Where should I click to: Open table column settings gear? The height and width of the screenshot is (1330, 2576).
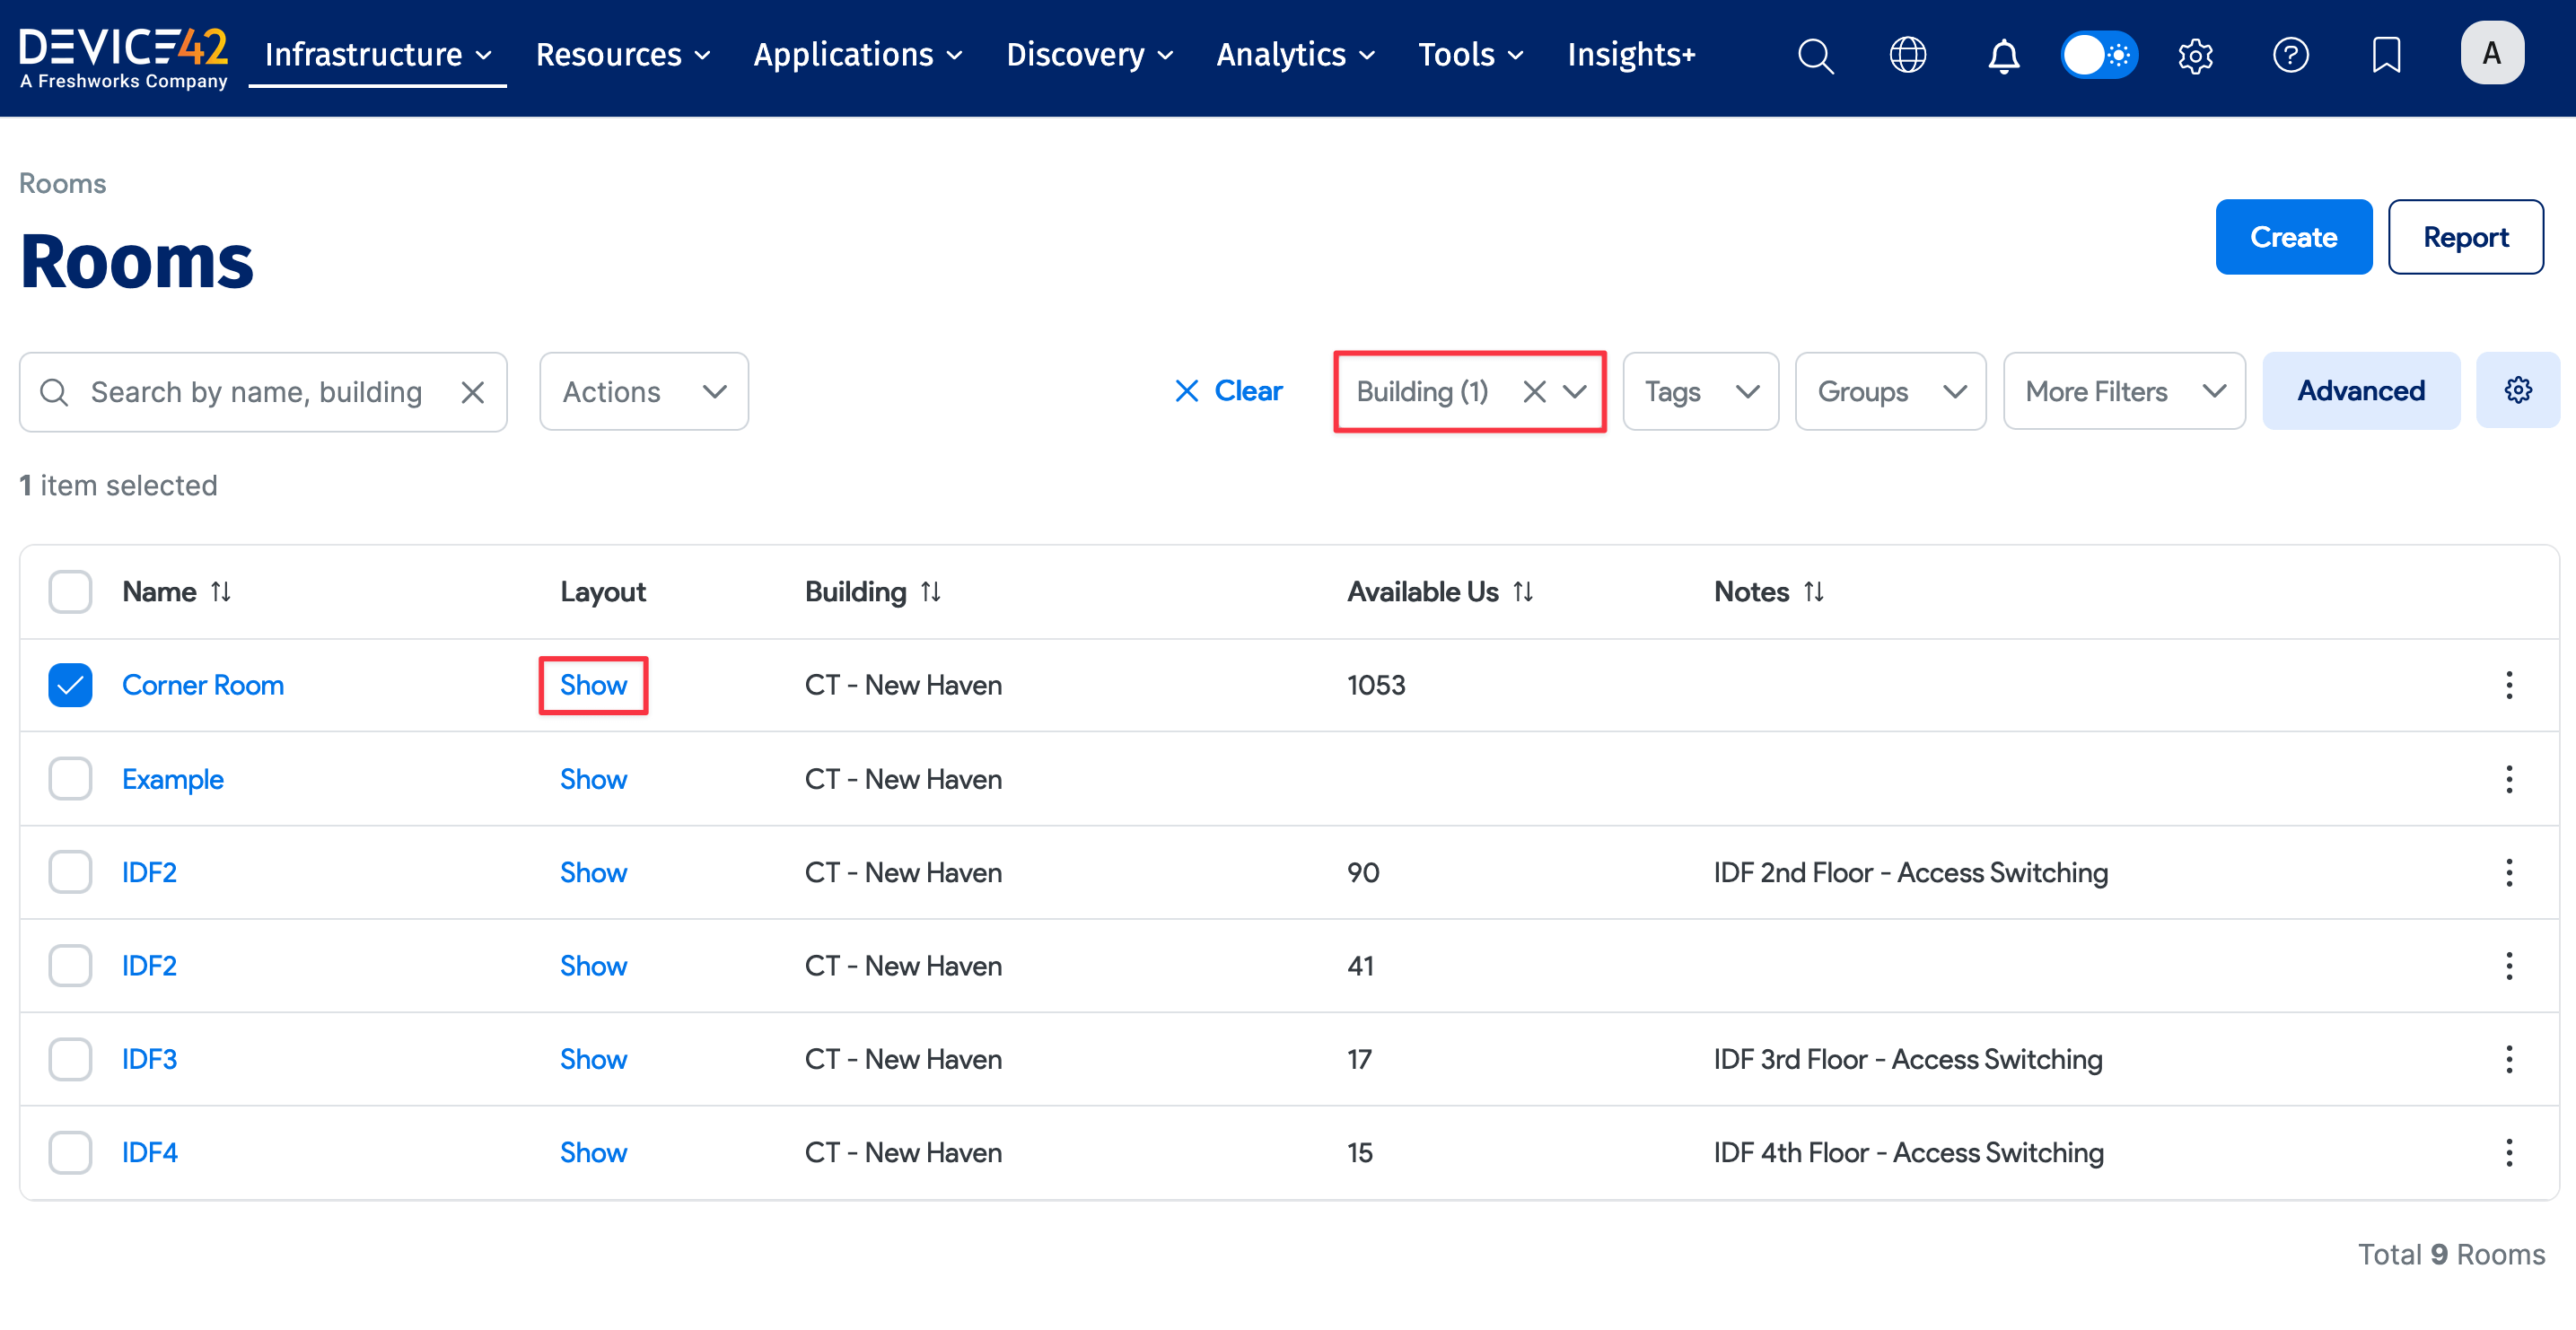click(2517, 390)
